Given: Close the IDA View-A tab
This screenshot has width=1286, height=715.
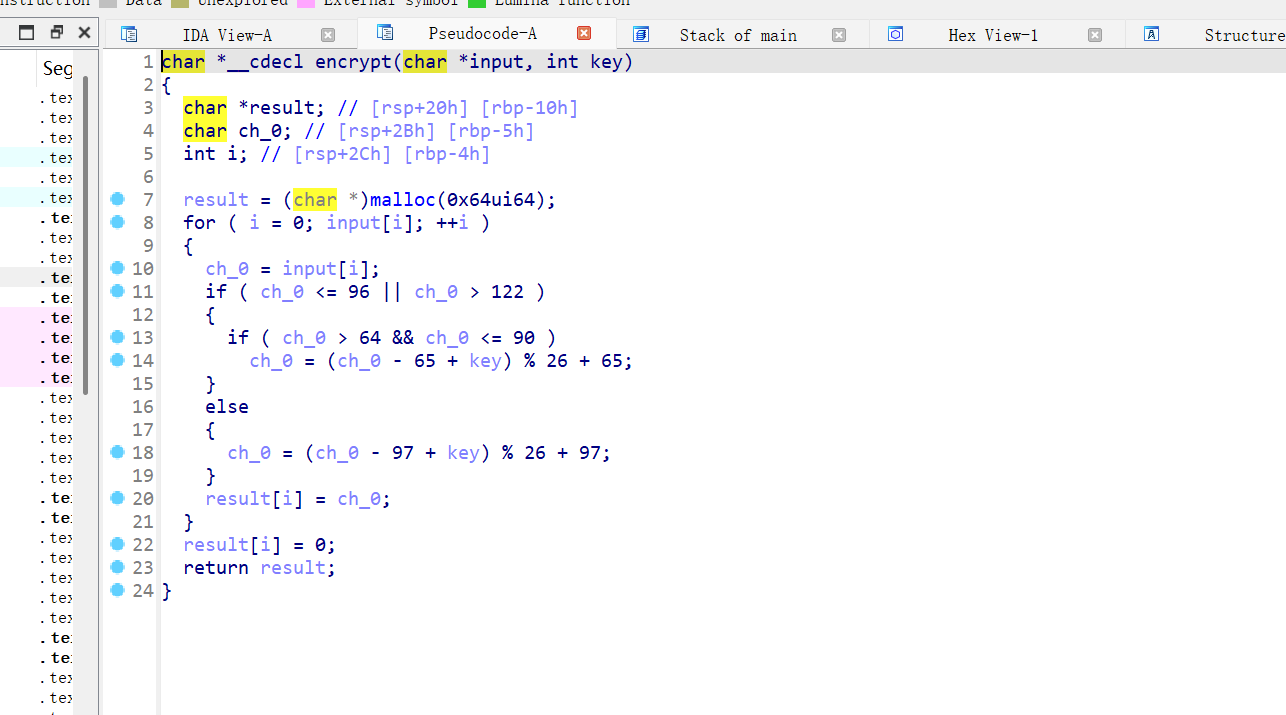Looking at the screenshot, I should coord(328,35).
